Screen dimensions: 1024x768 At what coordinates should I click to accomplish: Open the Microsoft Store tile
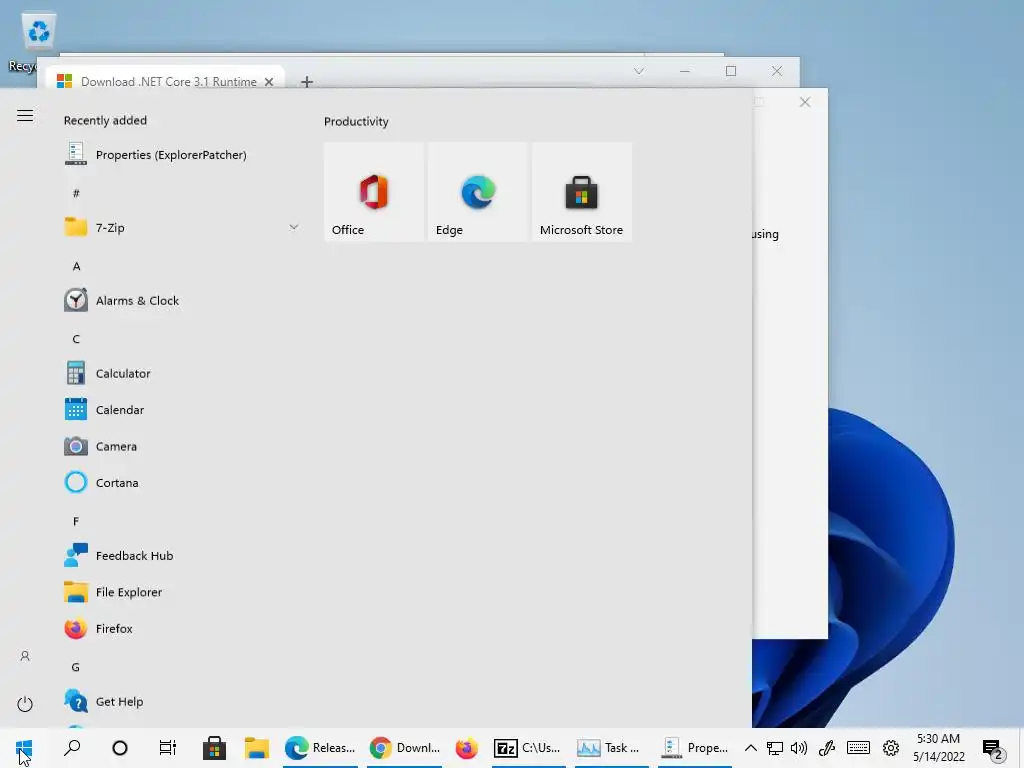pos(582,192)
